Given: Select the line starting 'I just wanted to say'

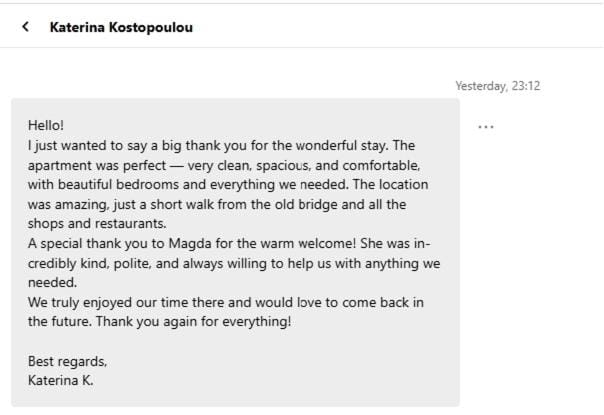Looking at the screenshot, I should (x=220, y=145).
